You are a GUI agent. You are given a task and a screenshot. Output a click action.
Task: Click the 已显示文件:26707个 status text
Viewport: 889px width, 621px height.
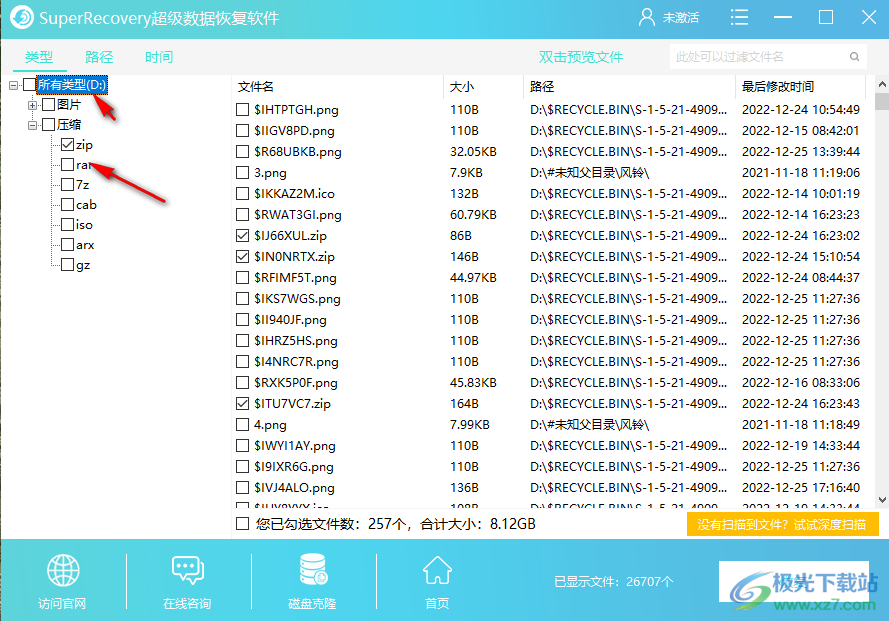pyautogui.click(x=613, y=581)
